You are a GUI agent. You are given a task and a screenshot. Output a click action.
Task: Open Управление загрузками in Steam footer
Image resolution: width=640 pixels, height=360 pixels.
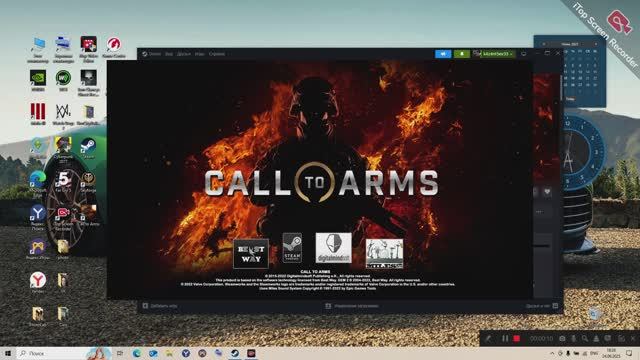(x=352, y=306)
